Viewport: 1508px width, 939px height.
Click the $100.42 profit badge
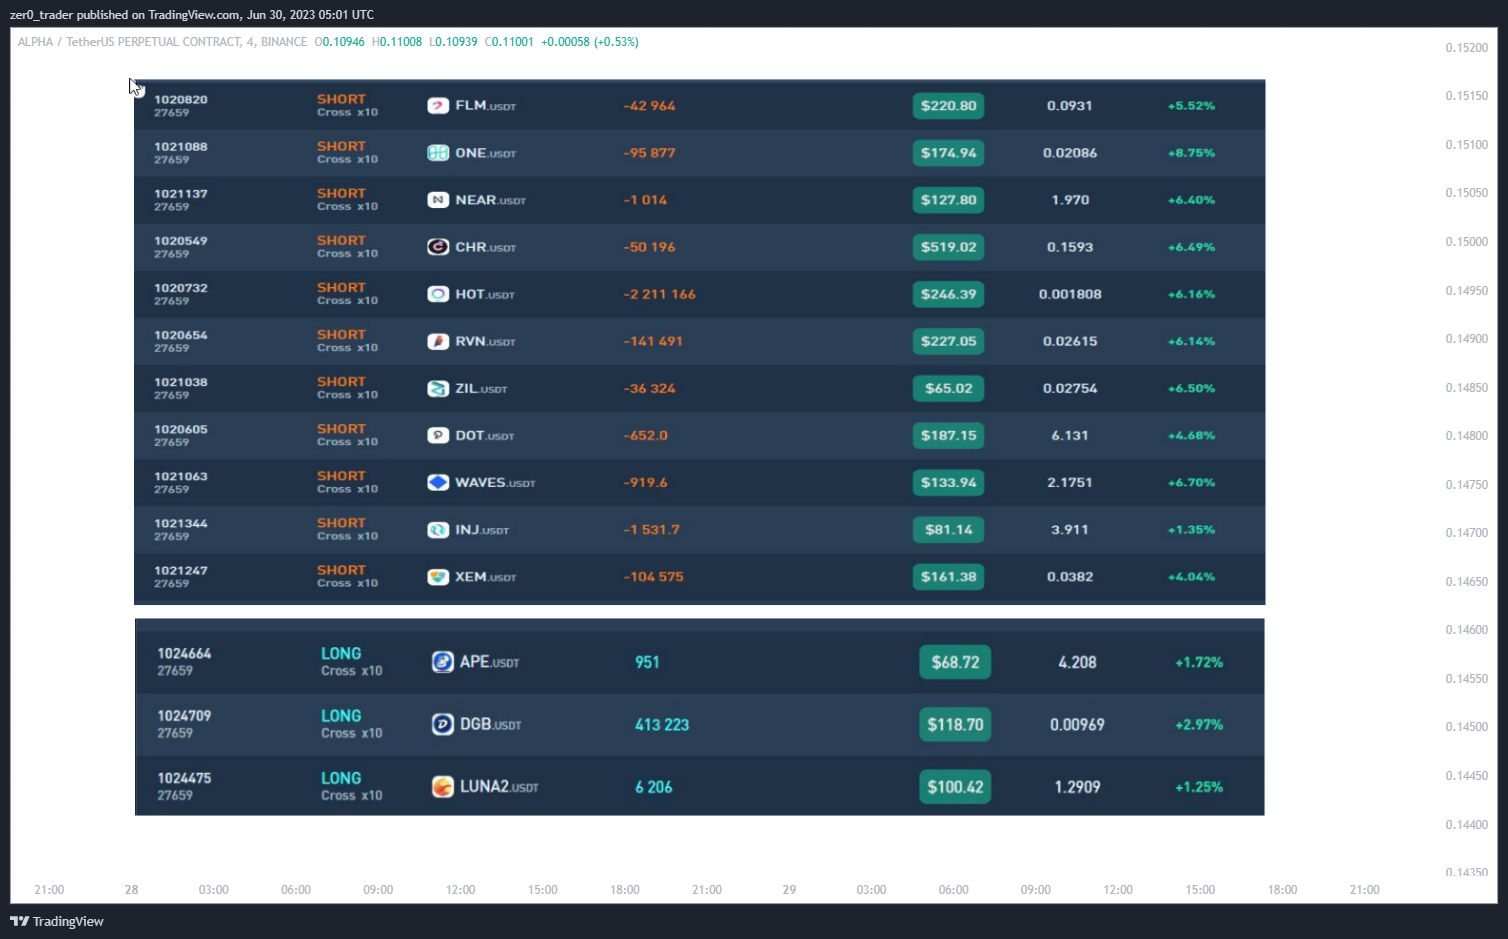click(x=955, y=787)
